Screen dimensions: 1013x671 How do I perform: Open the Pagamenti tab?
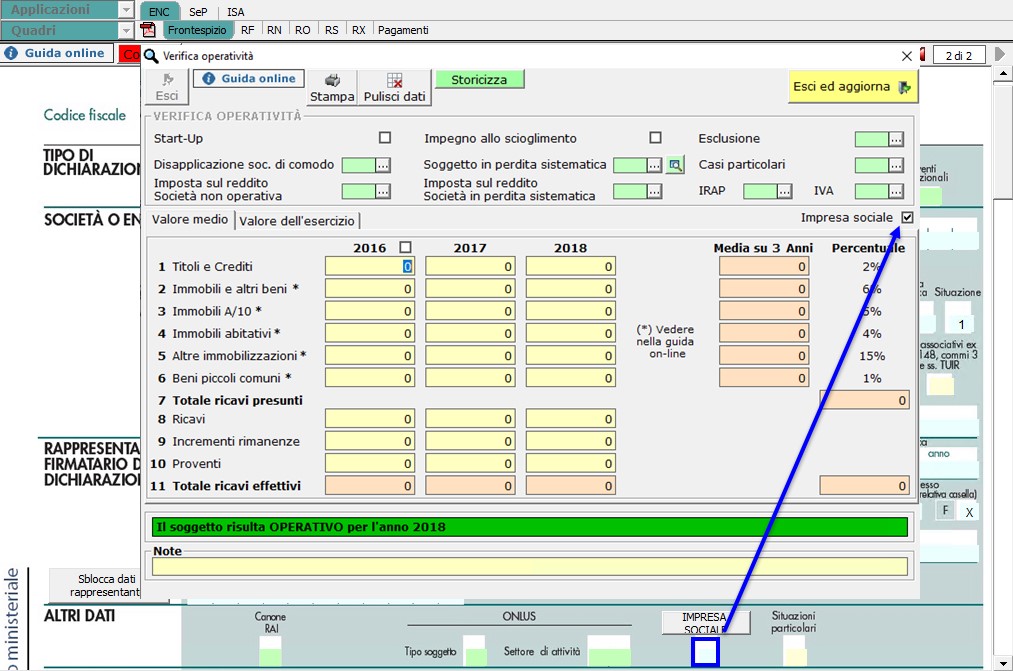[403, 30]
